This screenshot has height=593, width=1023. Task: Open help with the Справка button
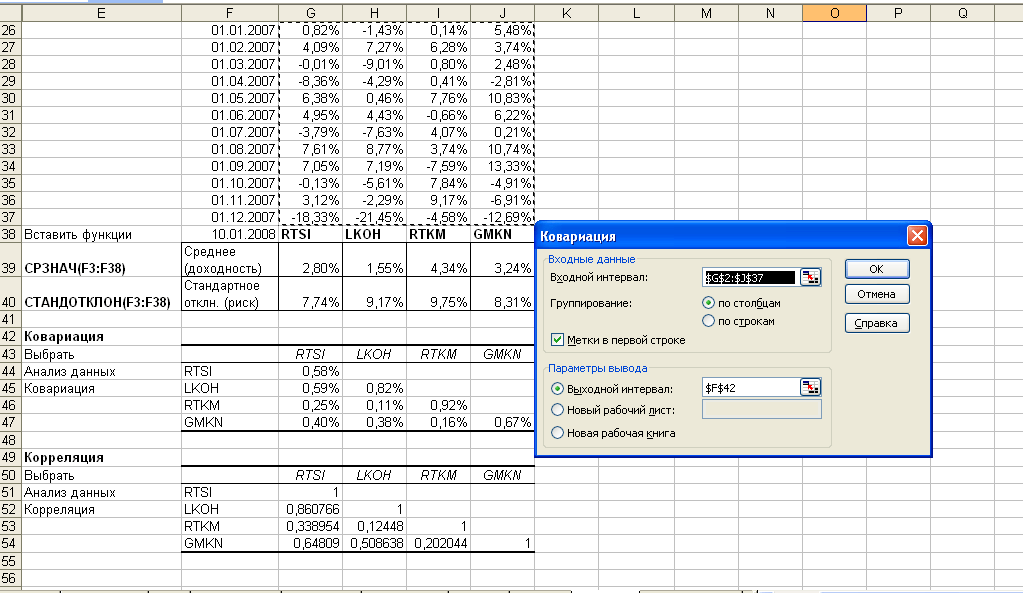pyautogui.click(x=877, y=322)
